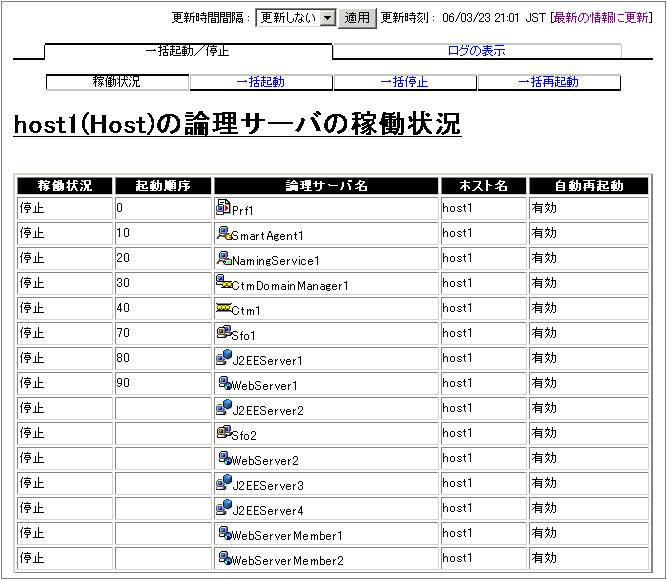Click the ホスト名 column header
Image resolution: width=667 pixels, height=580 pixels.
click(484, 186)
